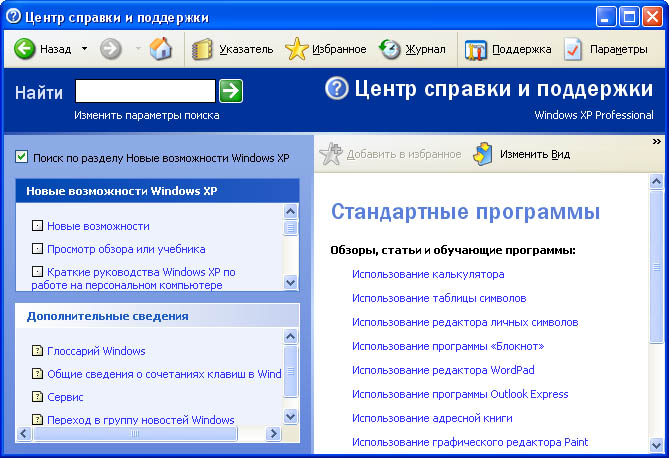Image resolution: width=669 pixels, height=458 pixels.
Task: Click the Назад toolbar label
Action: point(55,50)
